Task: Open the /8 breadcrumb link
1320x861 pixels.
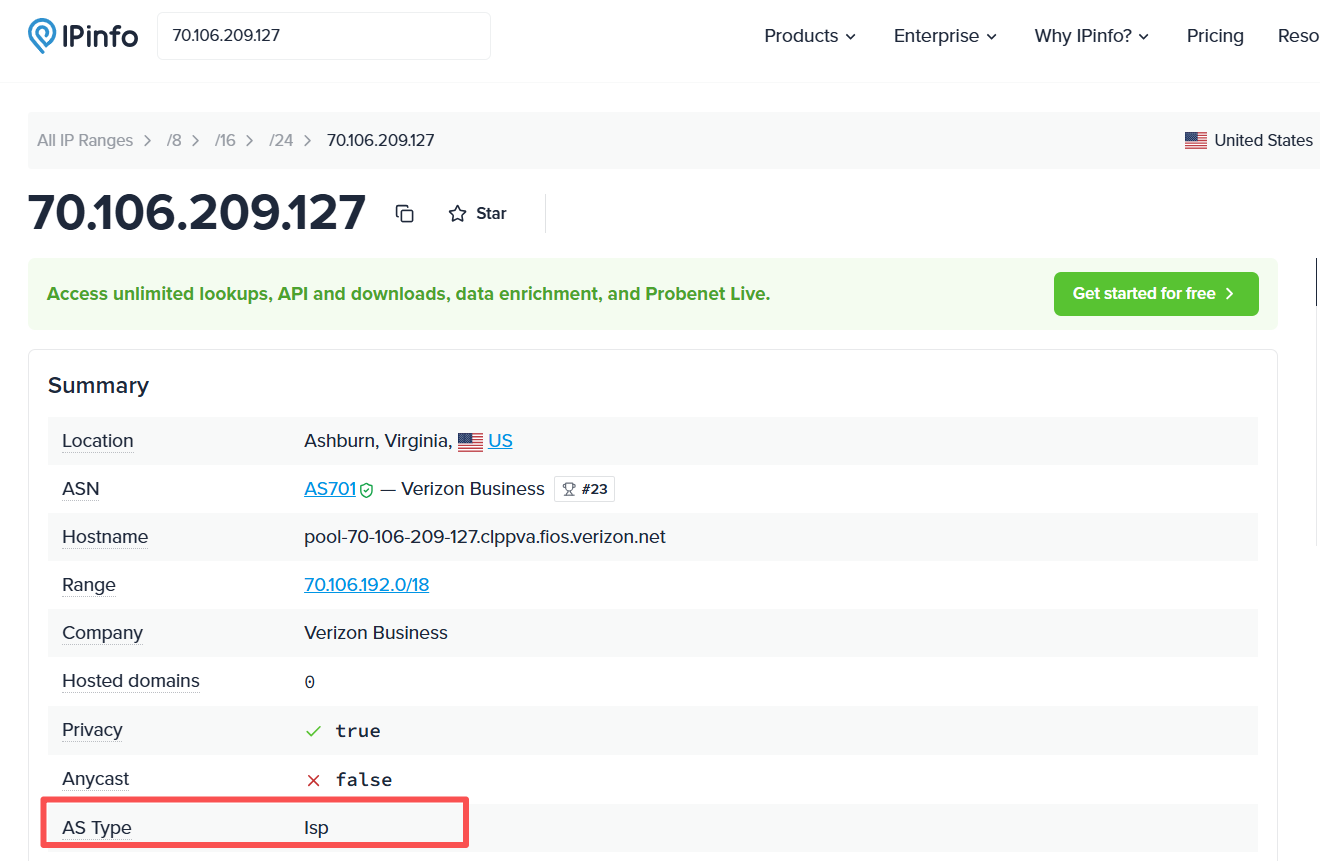Action: pos(175,141)
